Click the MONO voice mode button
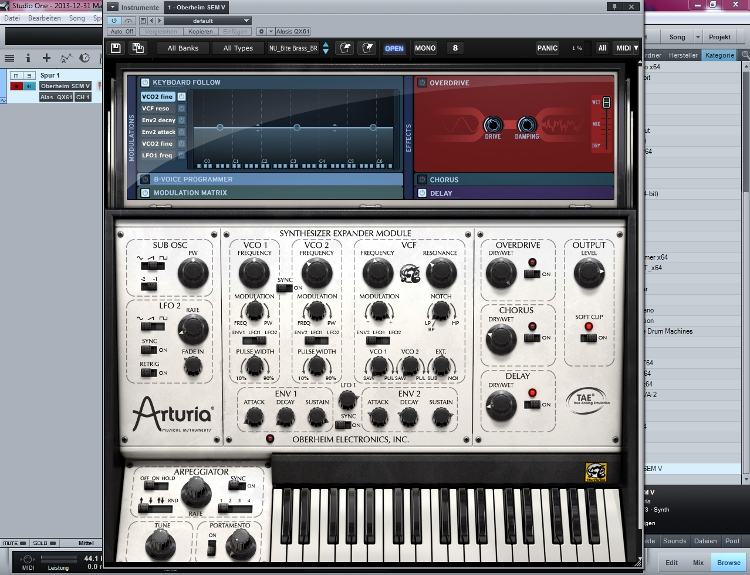This screenshot has width=750, height=575. tap(425, 48)
